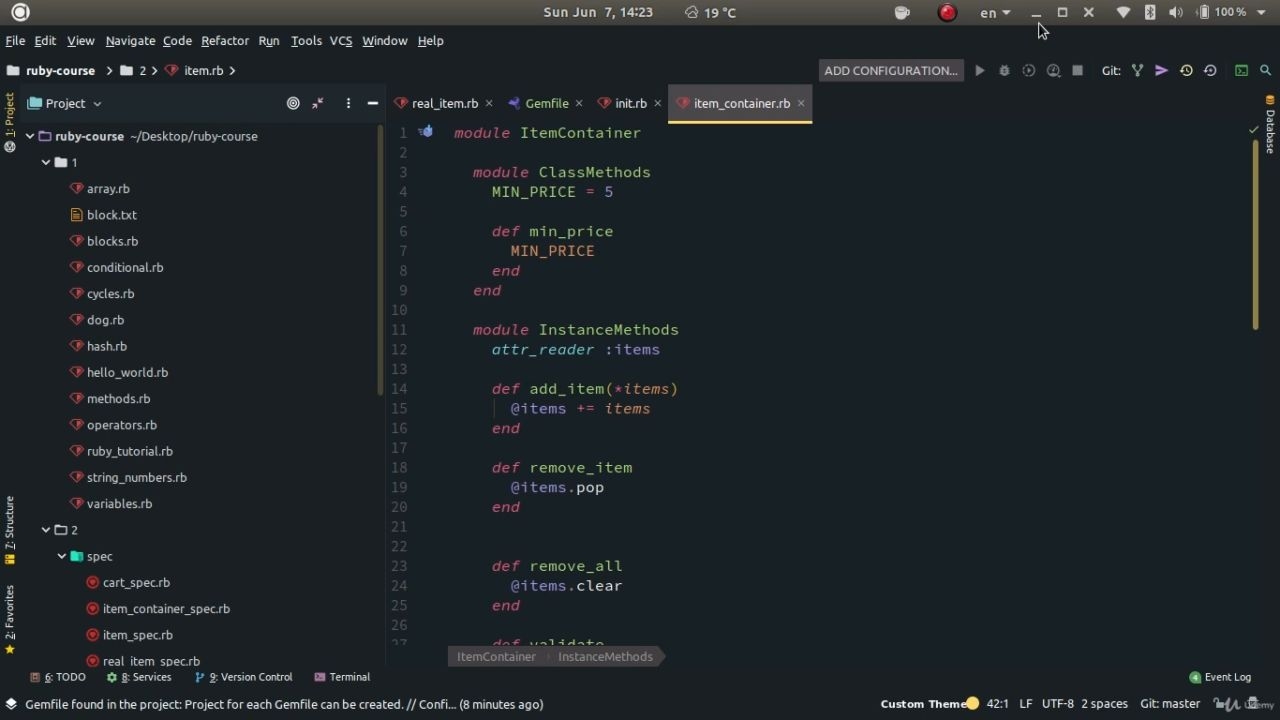Open the 1: Project side tab

coord(10,122)
